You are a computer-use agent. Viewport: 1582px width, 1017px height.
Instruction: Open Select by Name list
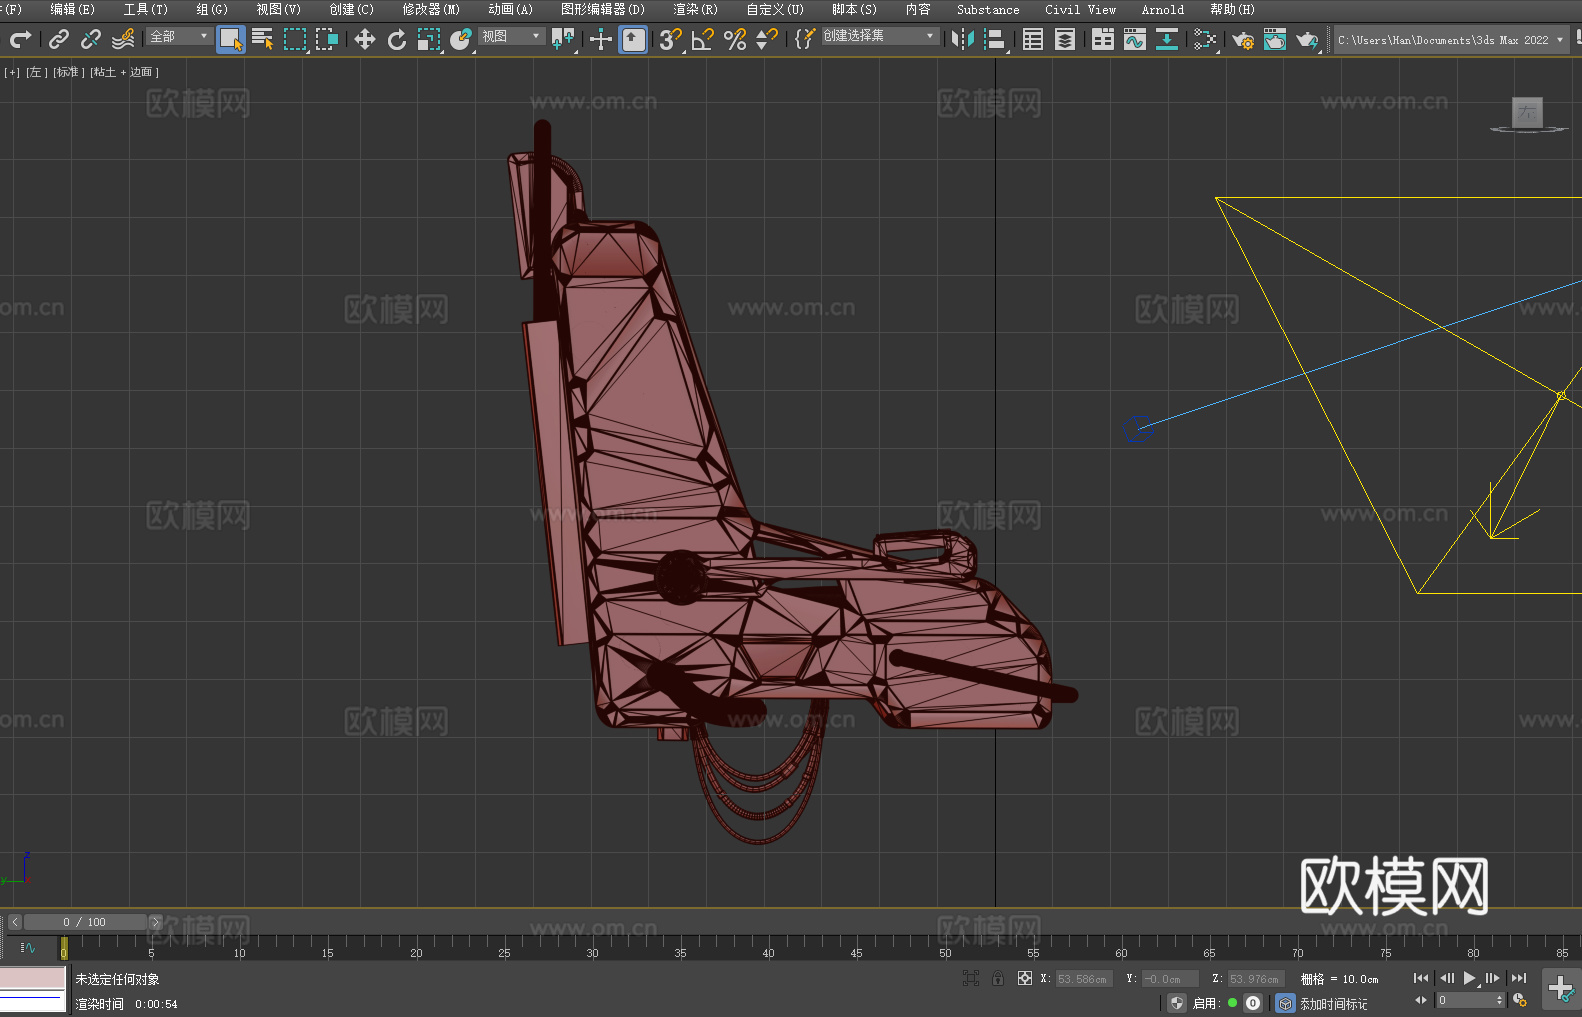[263, 39]
